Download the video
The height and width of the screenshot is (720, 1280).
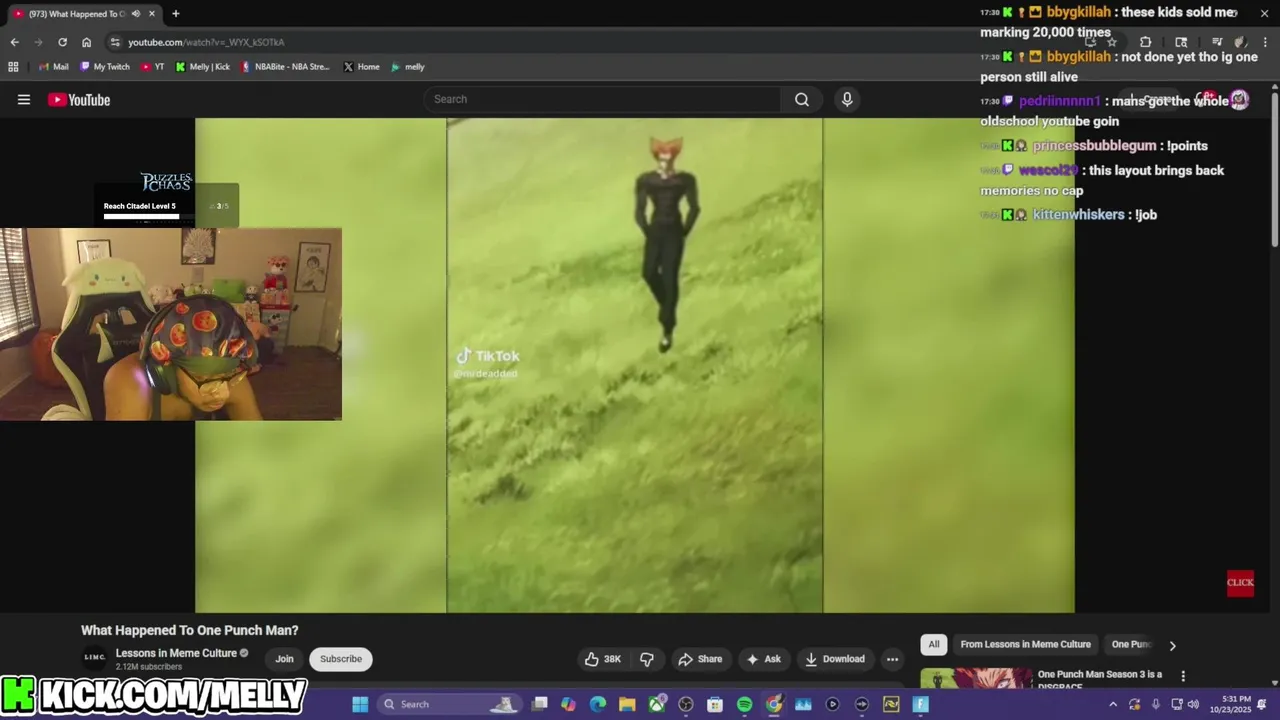[835, 659]
